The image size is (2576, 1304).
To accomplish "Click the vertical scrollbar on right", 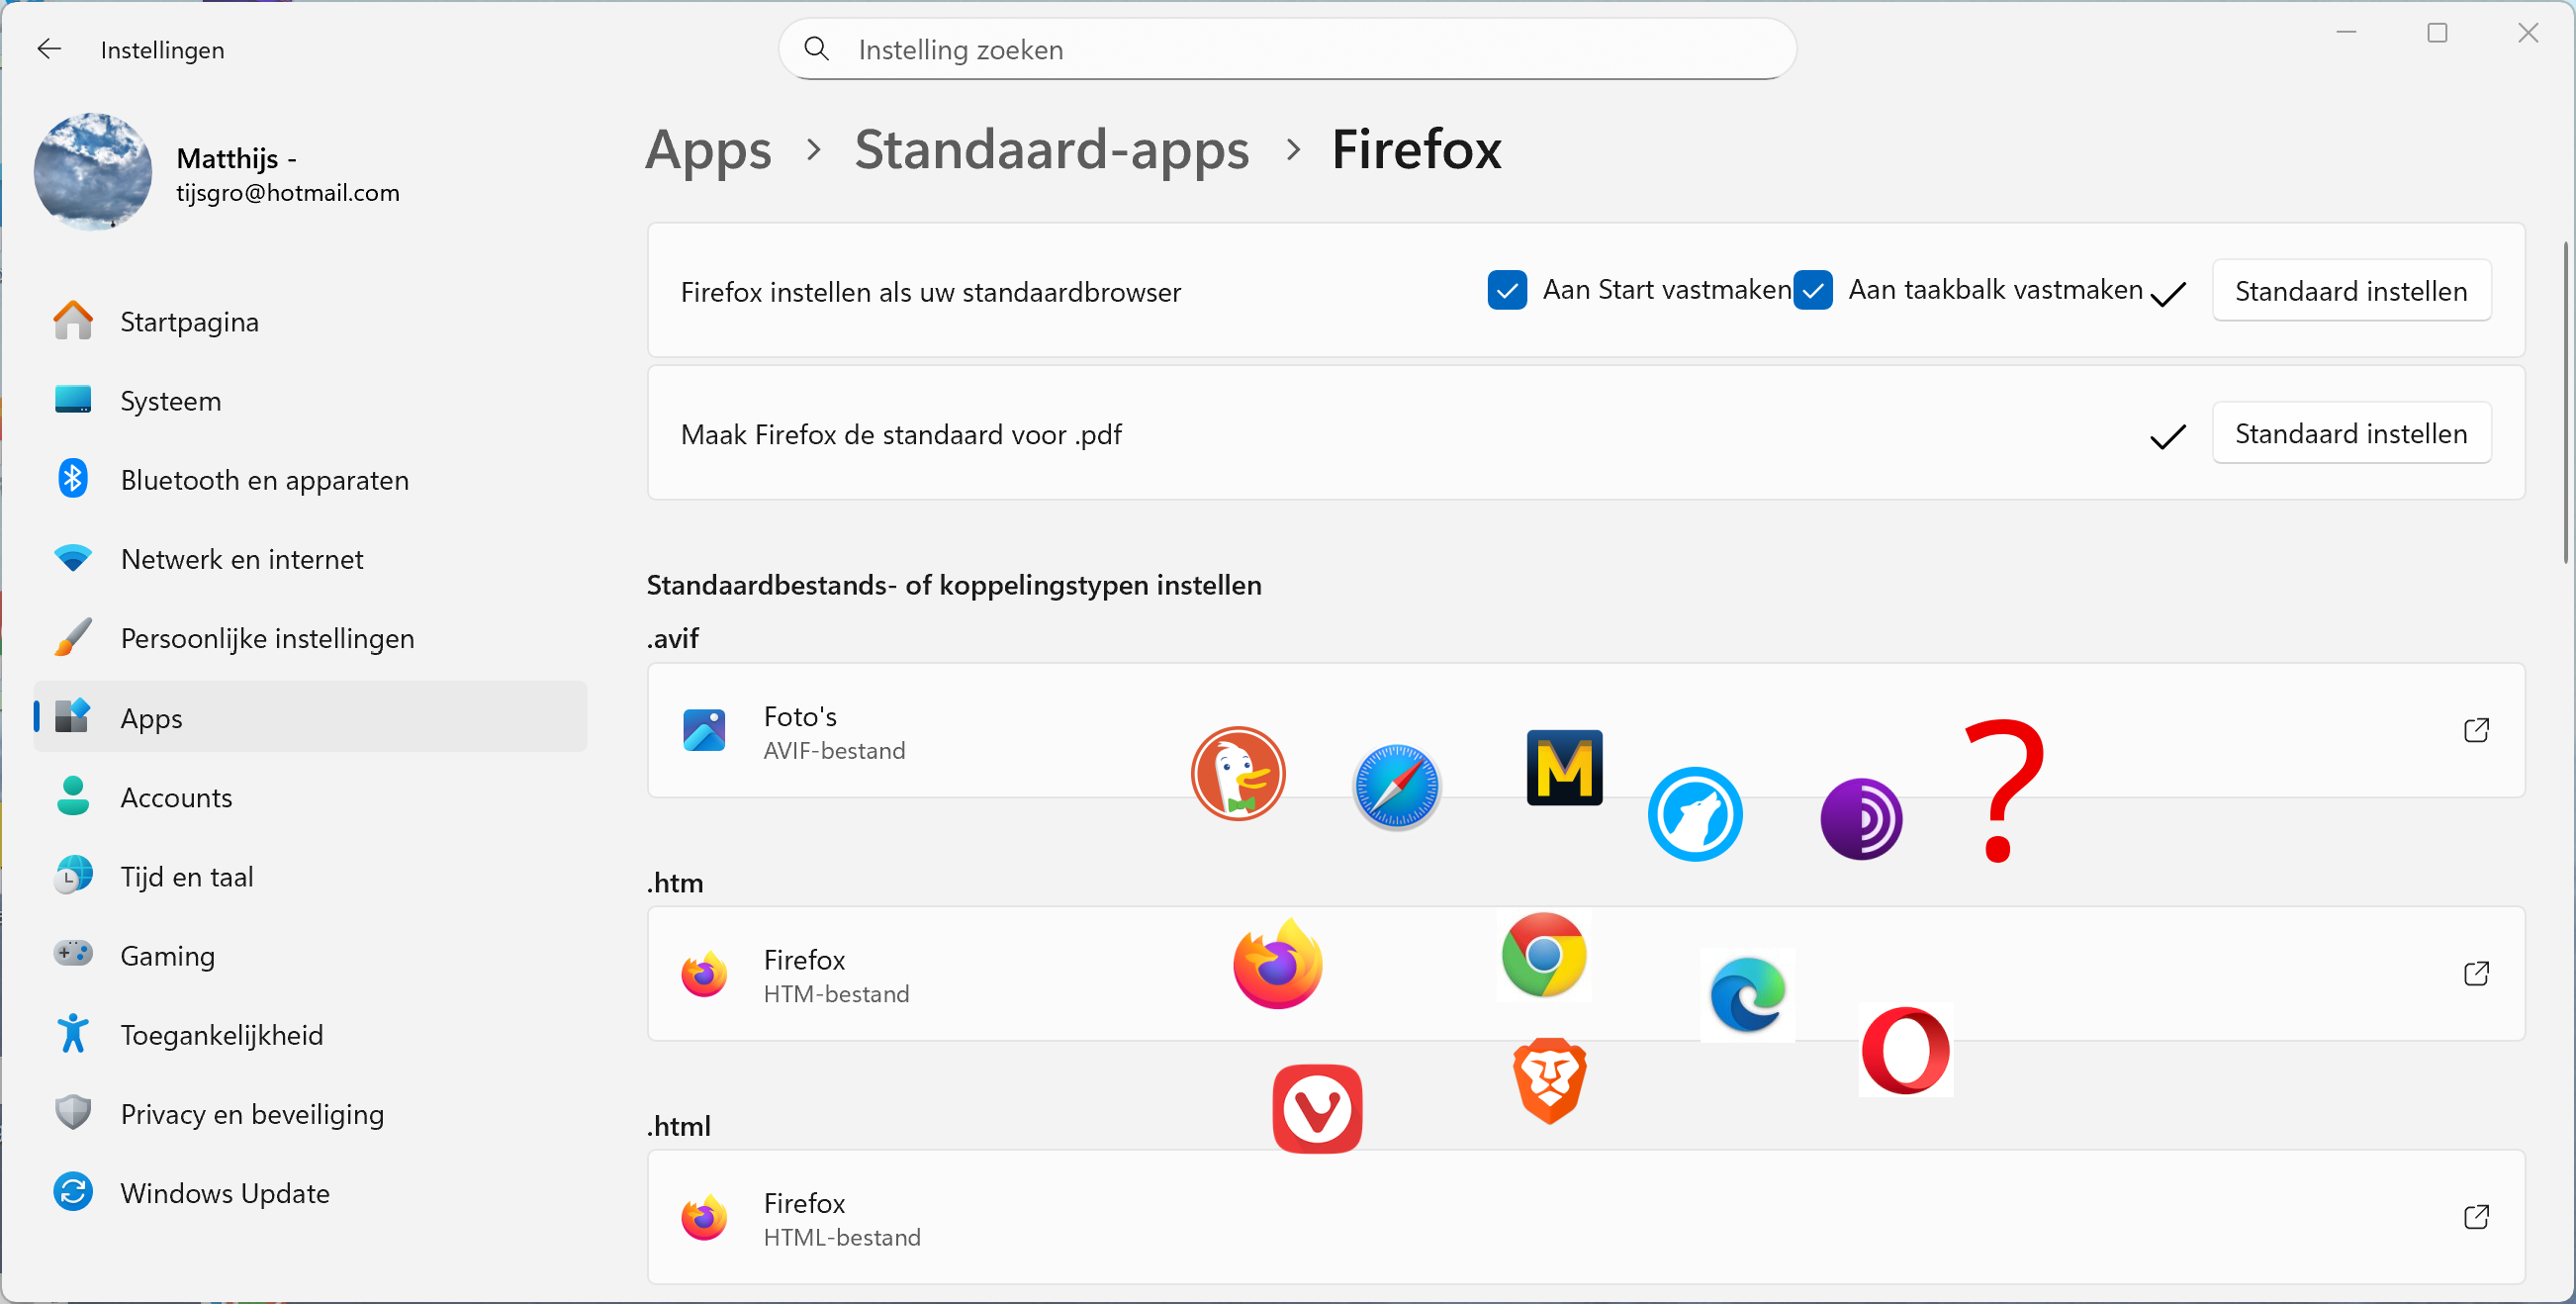I will 2566,400.
